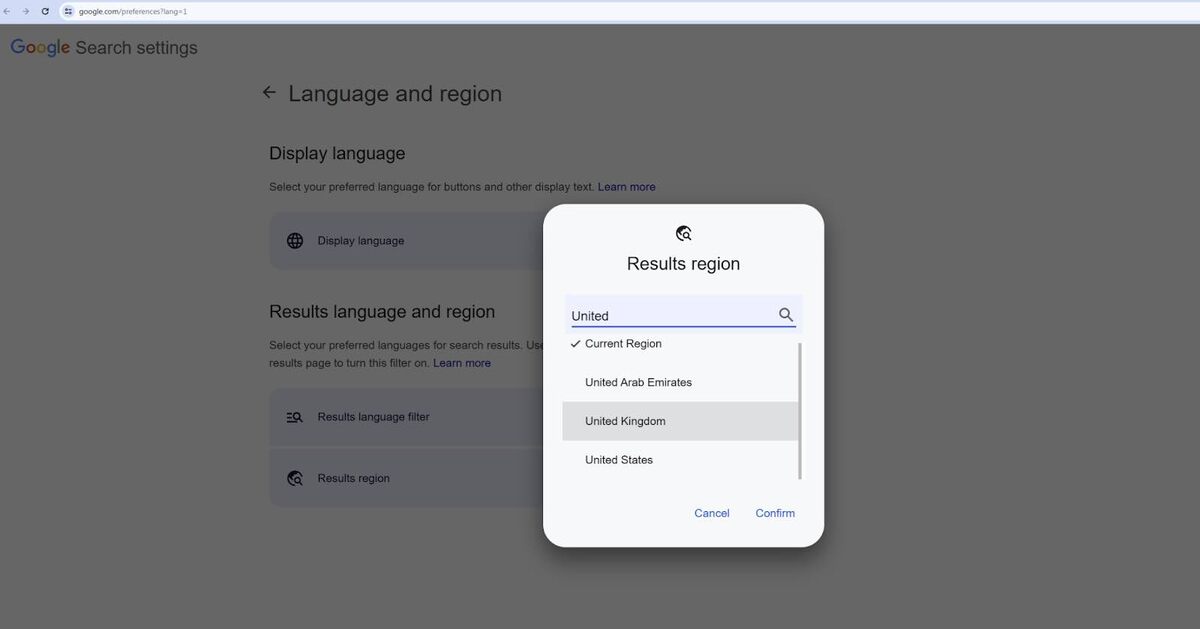Viewport: 1200px width, 629px height.
Task: Click the Results language filter icon
Action: [294, 418]
